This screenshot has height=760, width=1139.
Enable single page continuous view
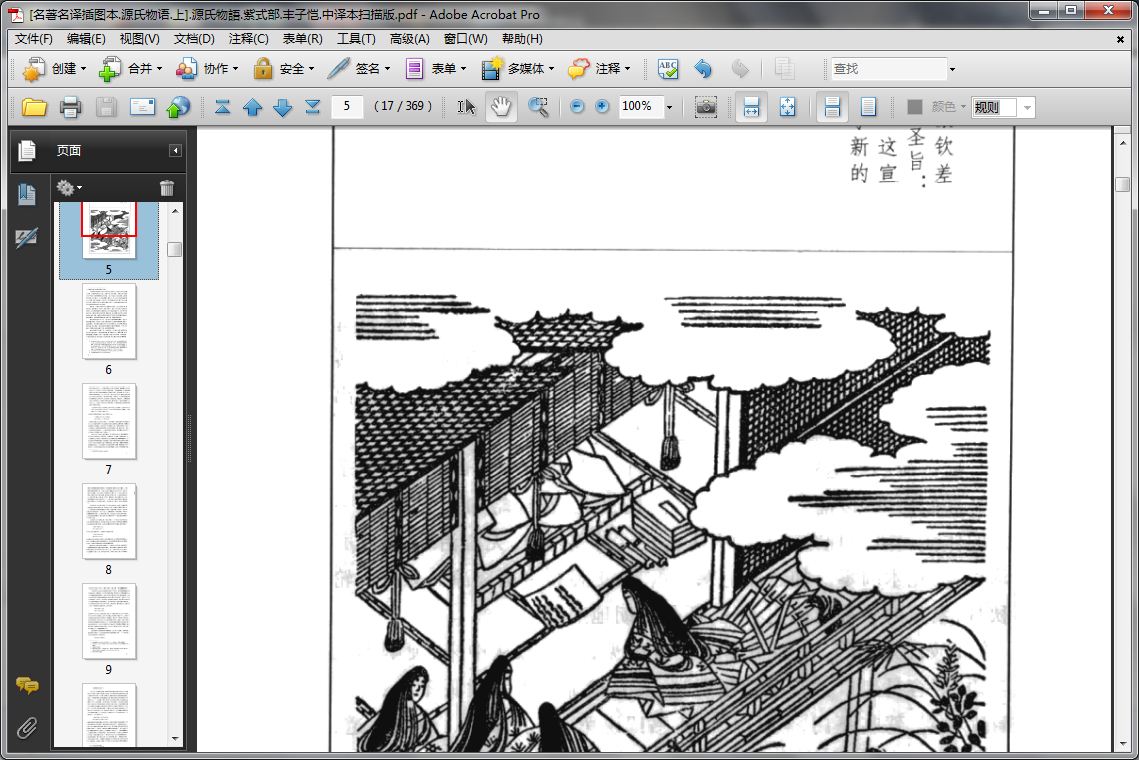click(x=832, y=108)
